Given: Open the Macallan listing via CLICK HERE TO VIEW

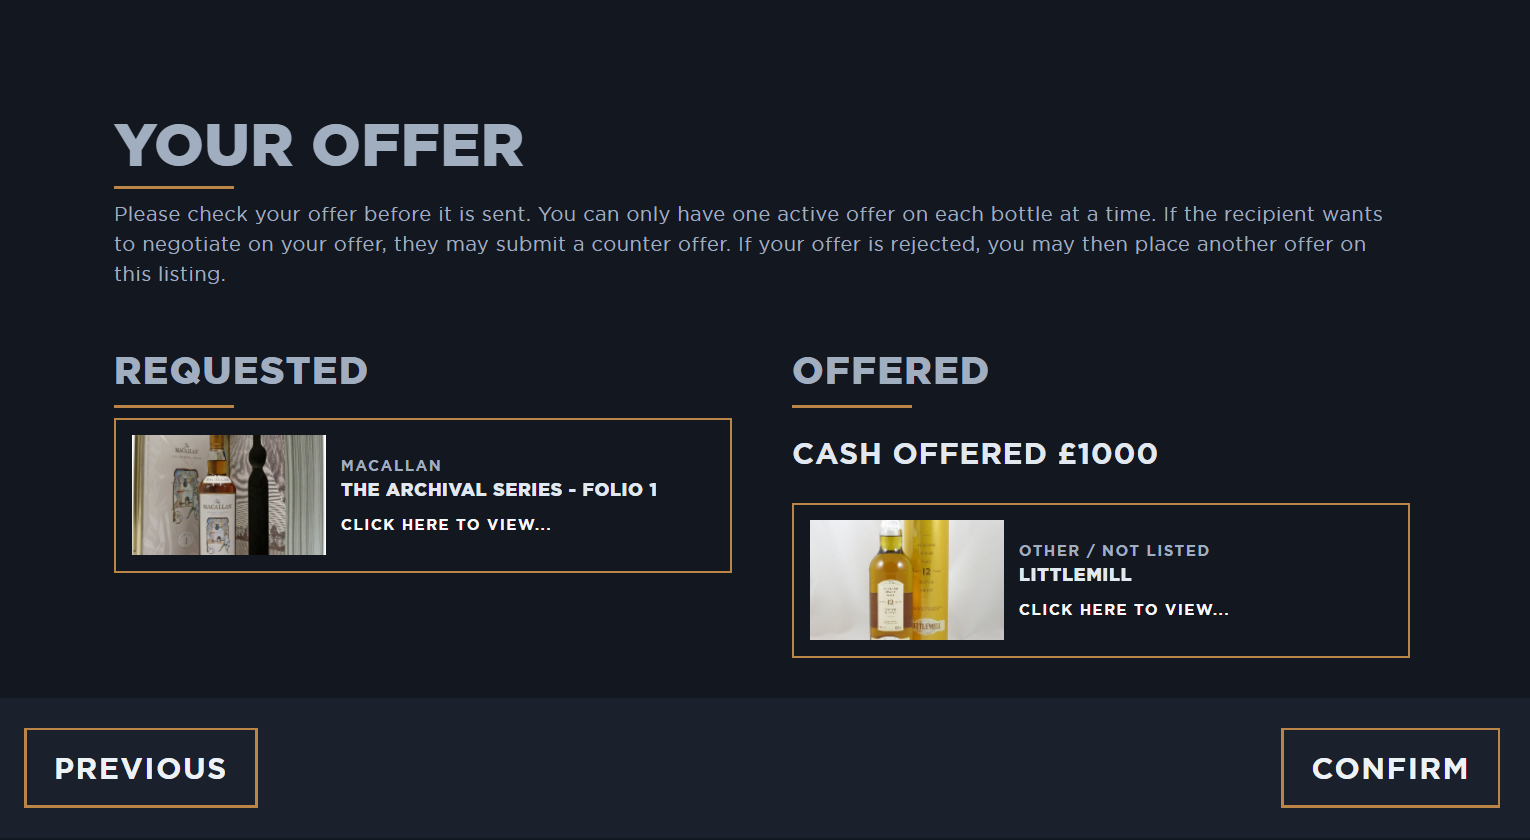Looking at the screenshot, I should 445,524.
